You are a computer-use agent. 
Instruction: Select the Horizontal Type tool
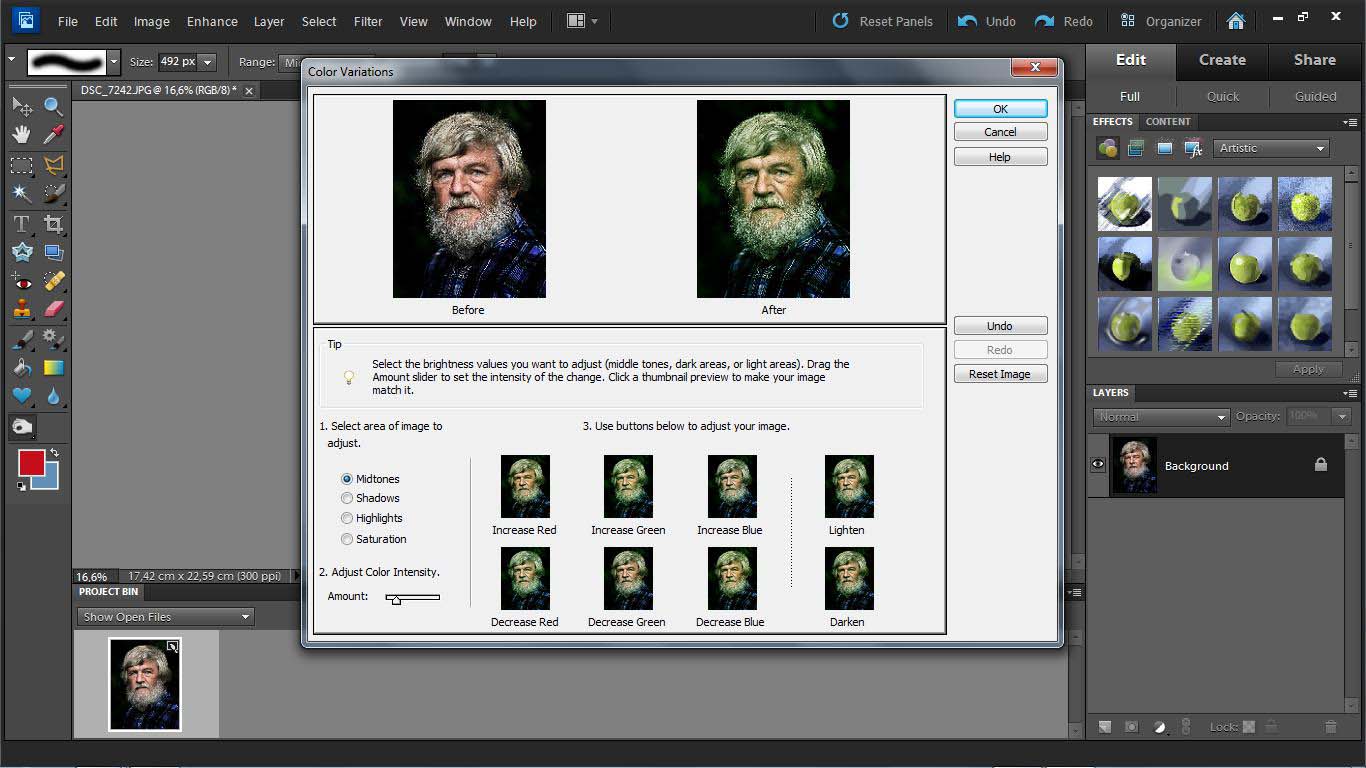(21, 224)
